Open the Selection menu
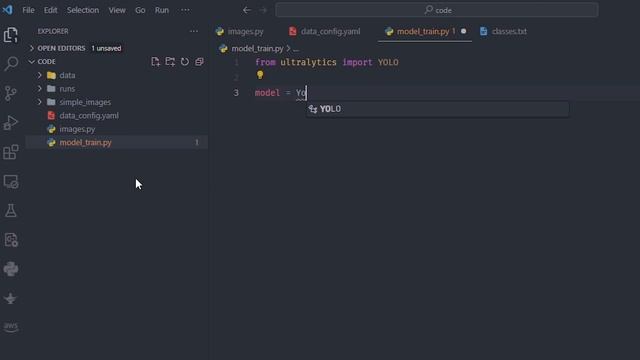This screenshot has height=360, width=640. (83, 10)
